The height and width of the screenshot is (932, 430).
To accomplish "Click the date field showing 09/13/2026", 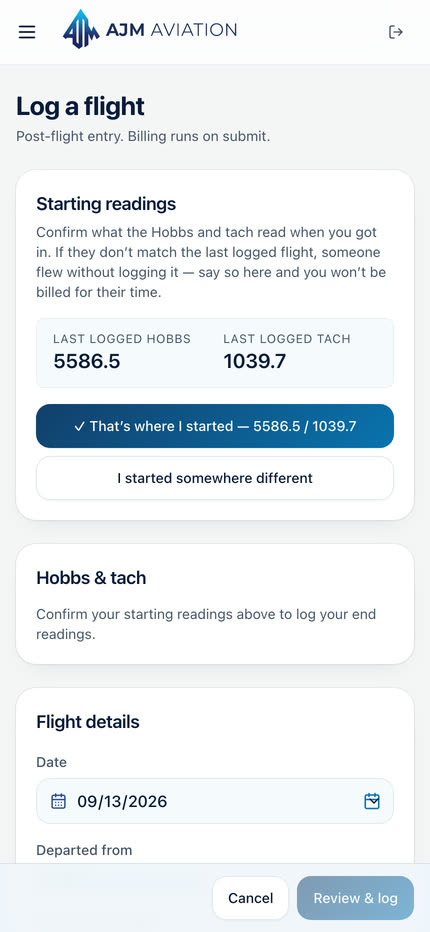I will pyautogui.click(x=215, y=801).
